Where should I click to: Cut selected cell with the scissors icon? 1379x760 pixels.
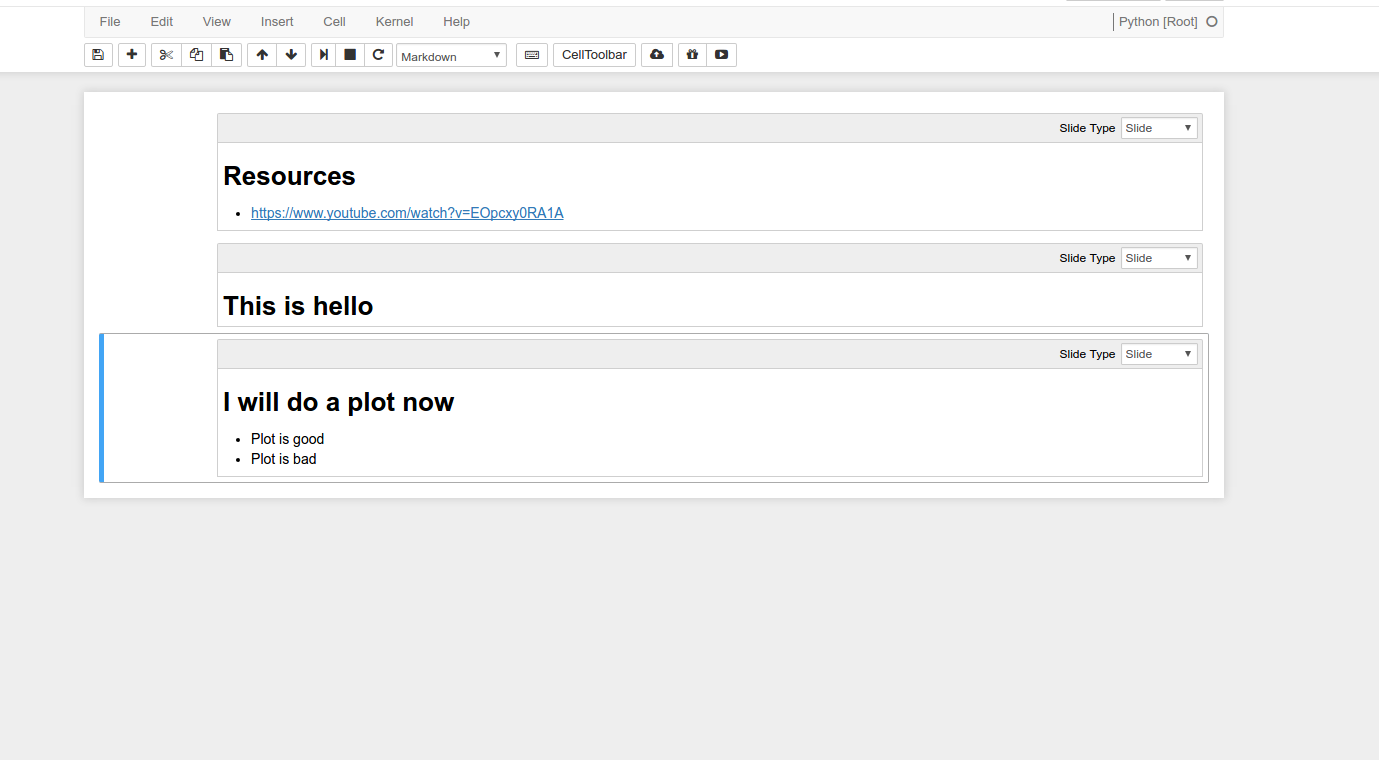click(166, 55)
